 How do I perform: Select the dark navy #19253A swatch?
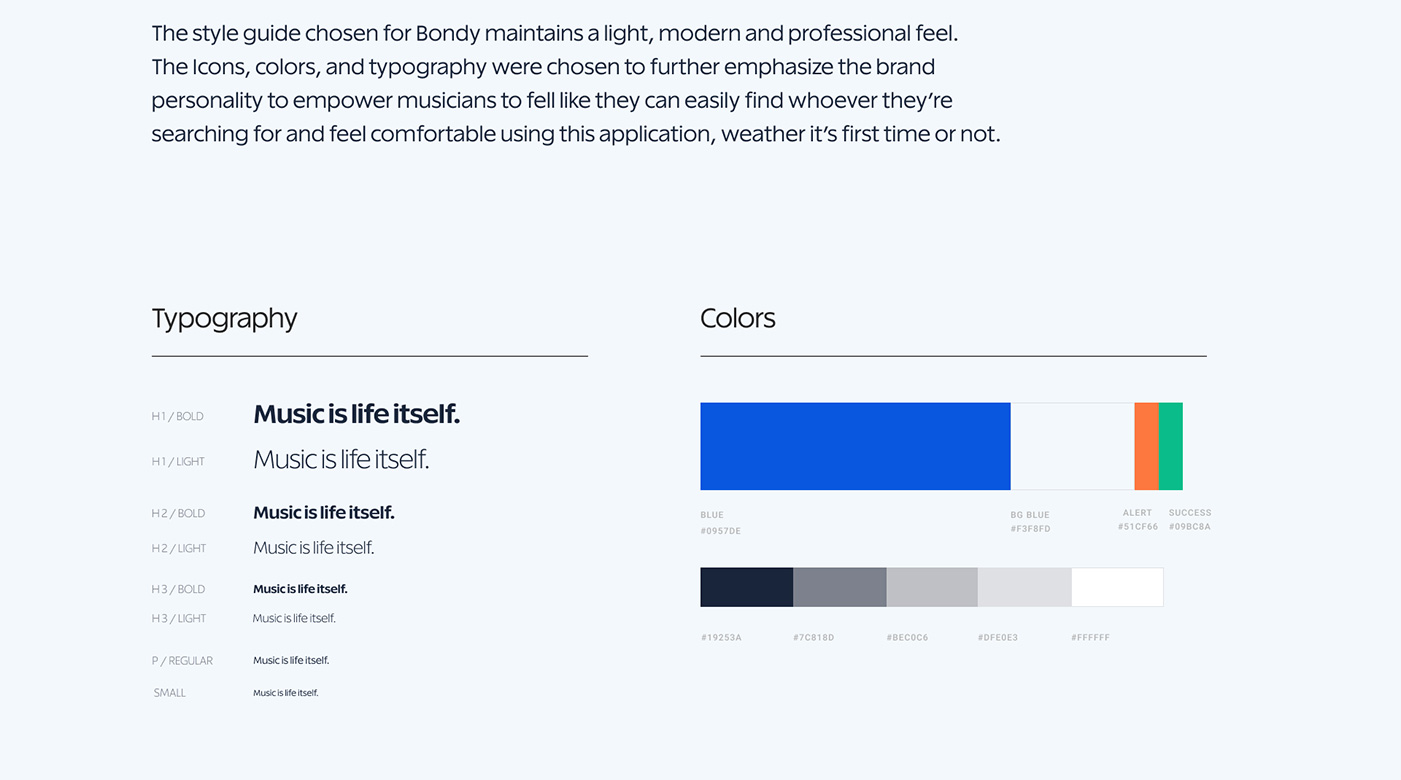(x=746, y=587)
